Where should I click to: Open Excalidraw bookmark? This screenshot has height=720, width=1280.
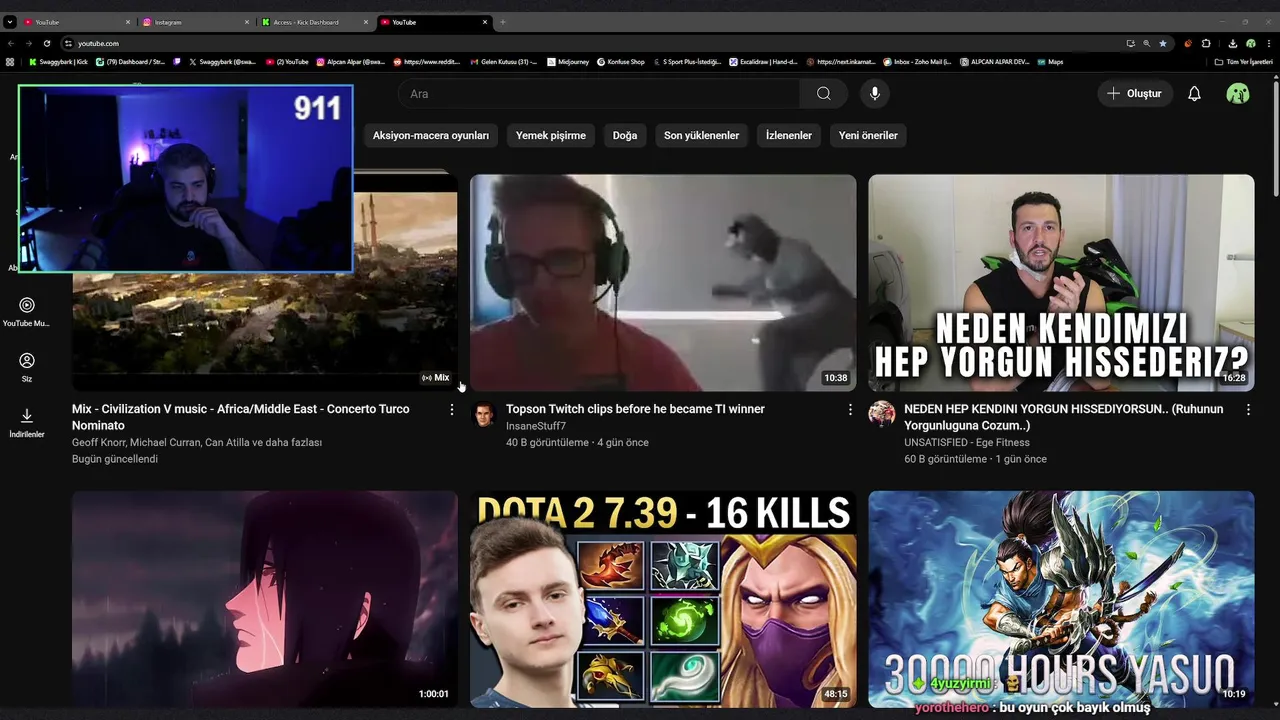(763, 62)
